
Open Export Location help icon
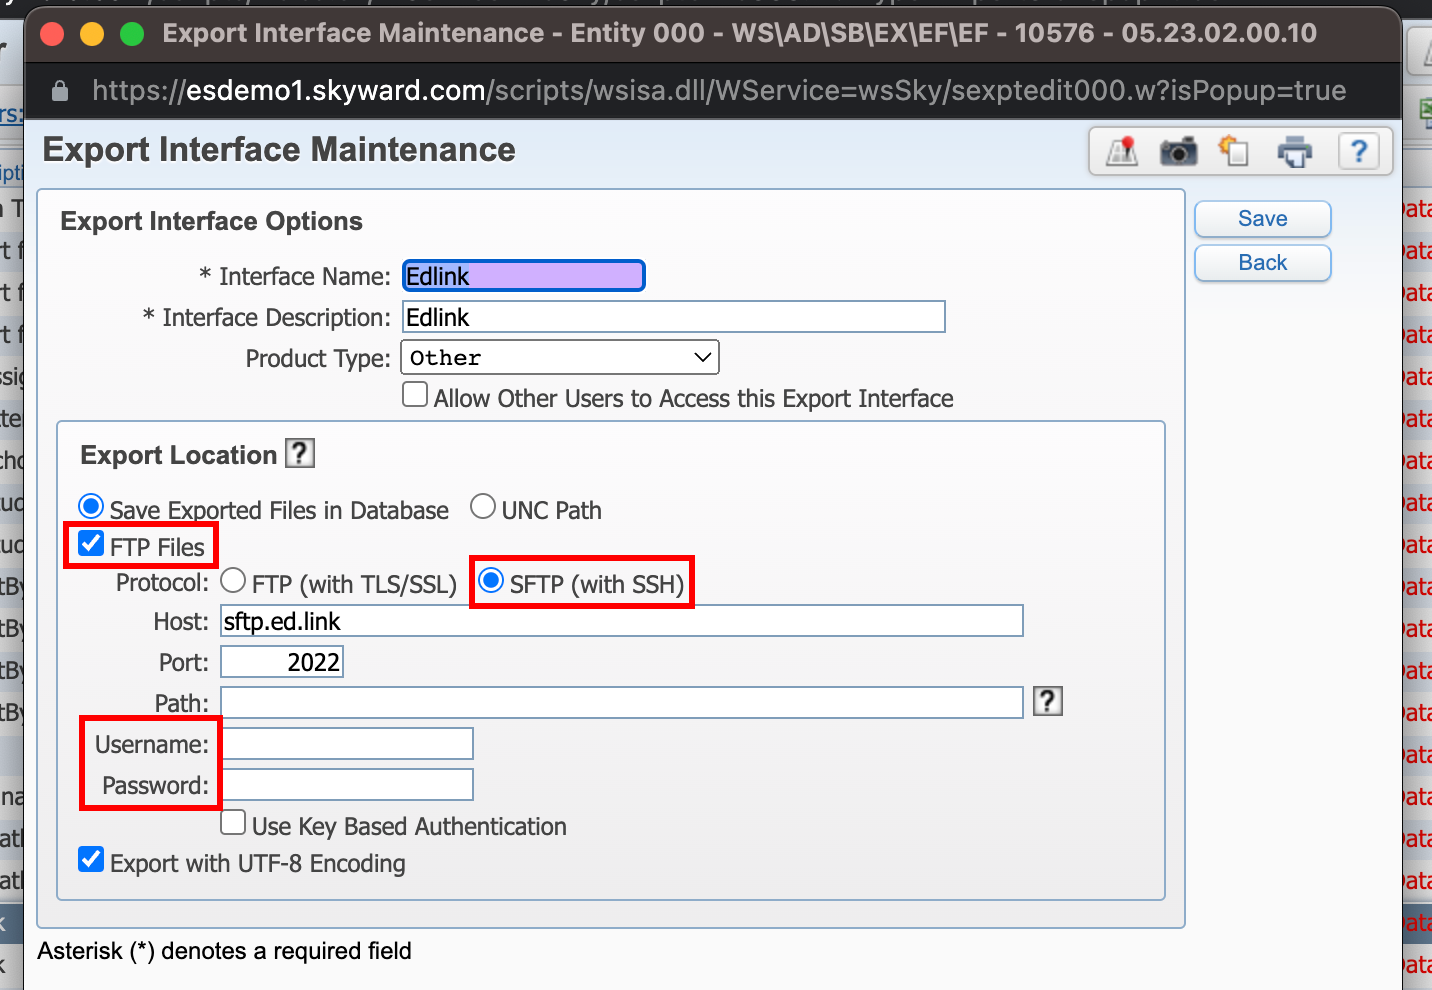click(300, 453)
